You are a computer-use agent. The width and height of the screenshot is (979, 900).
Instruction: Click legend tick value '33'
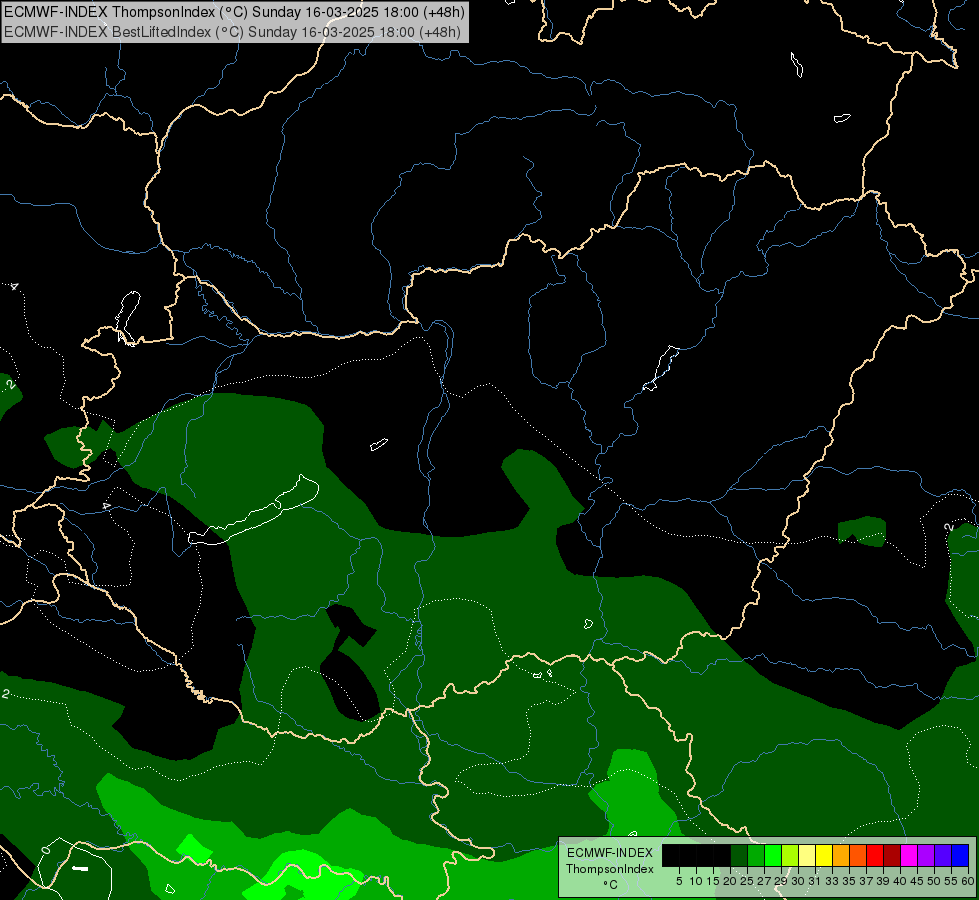click(x=832, y=881)
